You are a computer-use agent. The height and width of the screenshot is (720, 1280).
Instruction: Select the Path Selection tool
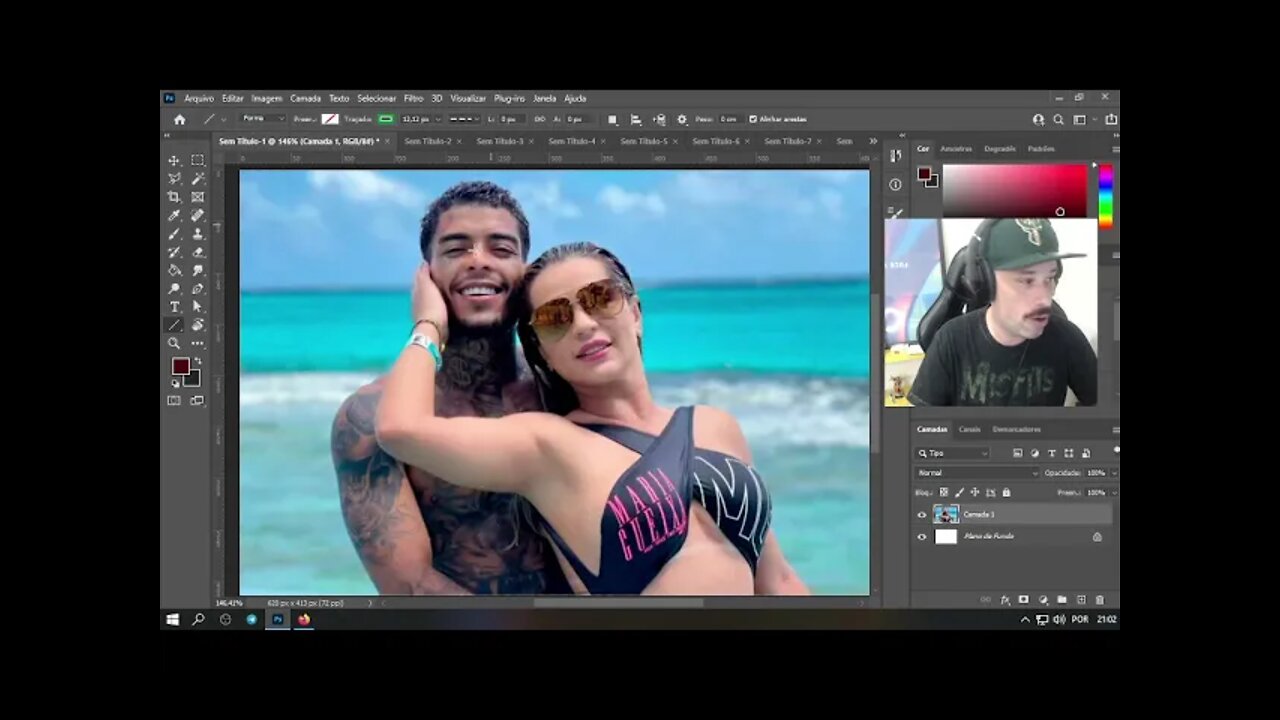(198, 307)
